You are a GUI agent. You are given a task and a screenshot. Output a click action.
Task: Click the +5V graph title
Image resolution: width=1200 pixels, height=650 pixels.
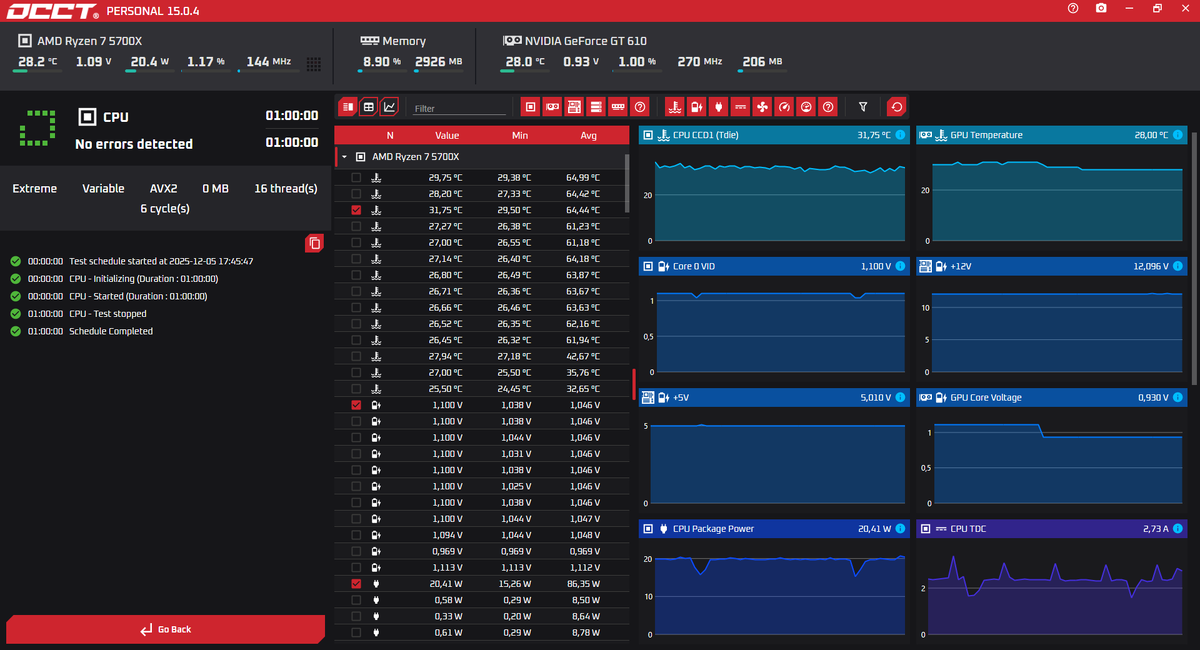[x=681, y=398]
